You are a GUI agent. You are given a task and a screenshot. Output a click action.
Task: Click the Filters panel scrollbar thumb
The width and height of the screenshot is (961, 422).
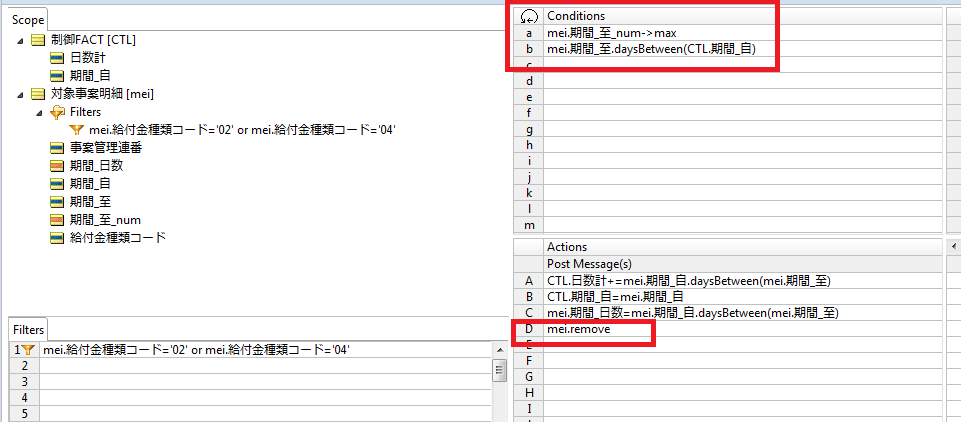(499, 369)
